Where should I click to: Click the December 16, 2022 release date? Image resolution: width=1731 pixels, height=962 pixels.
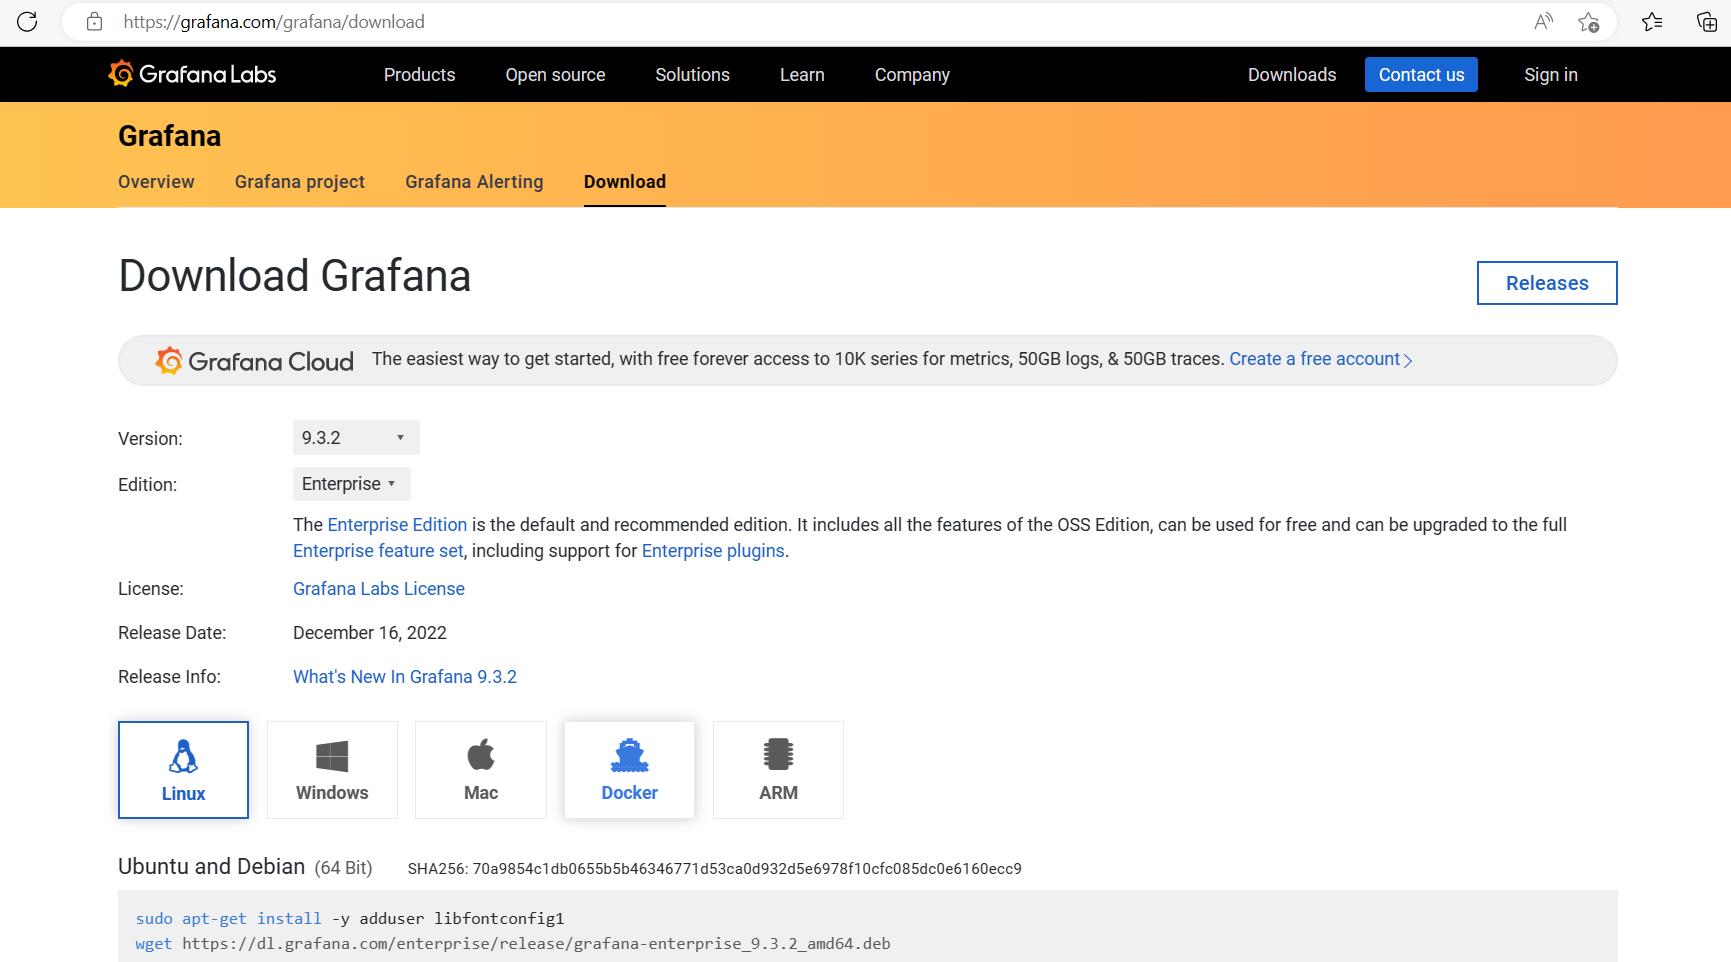370,633
